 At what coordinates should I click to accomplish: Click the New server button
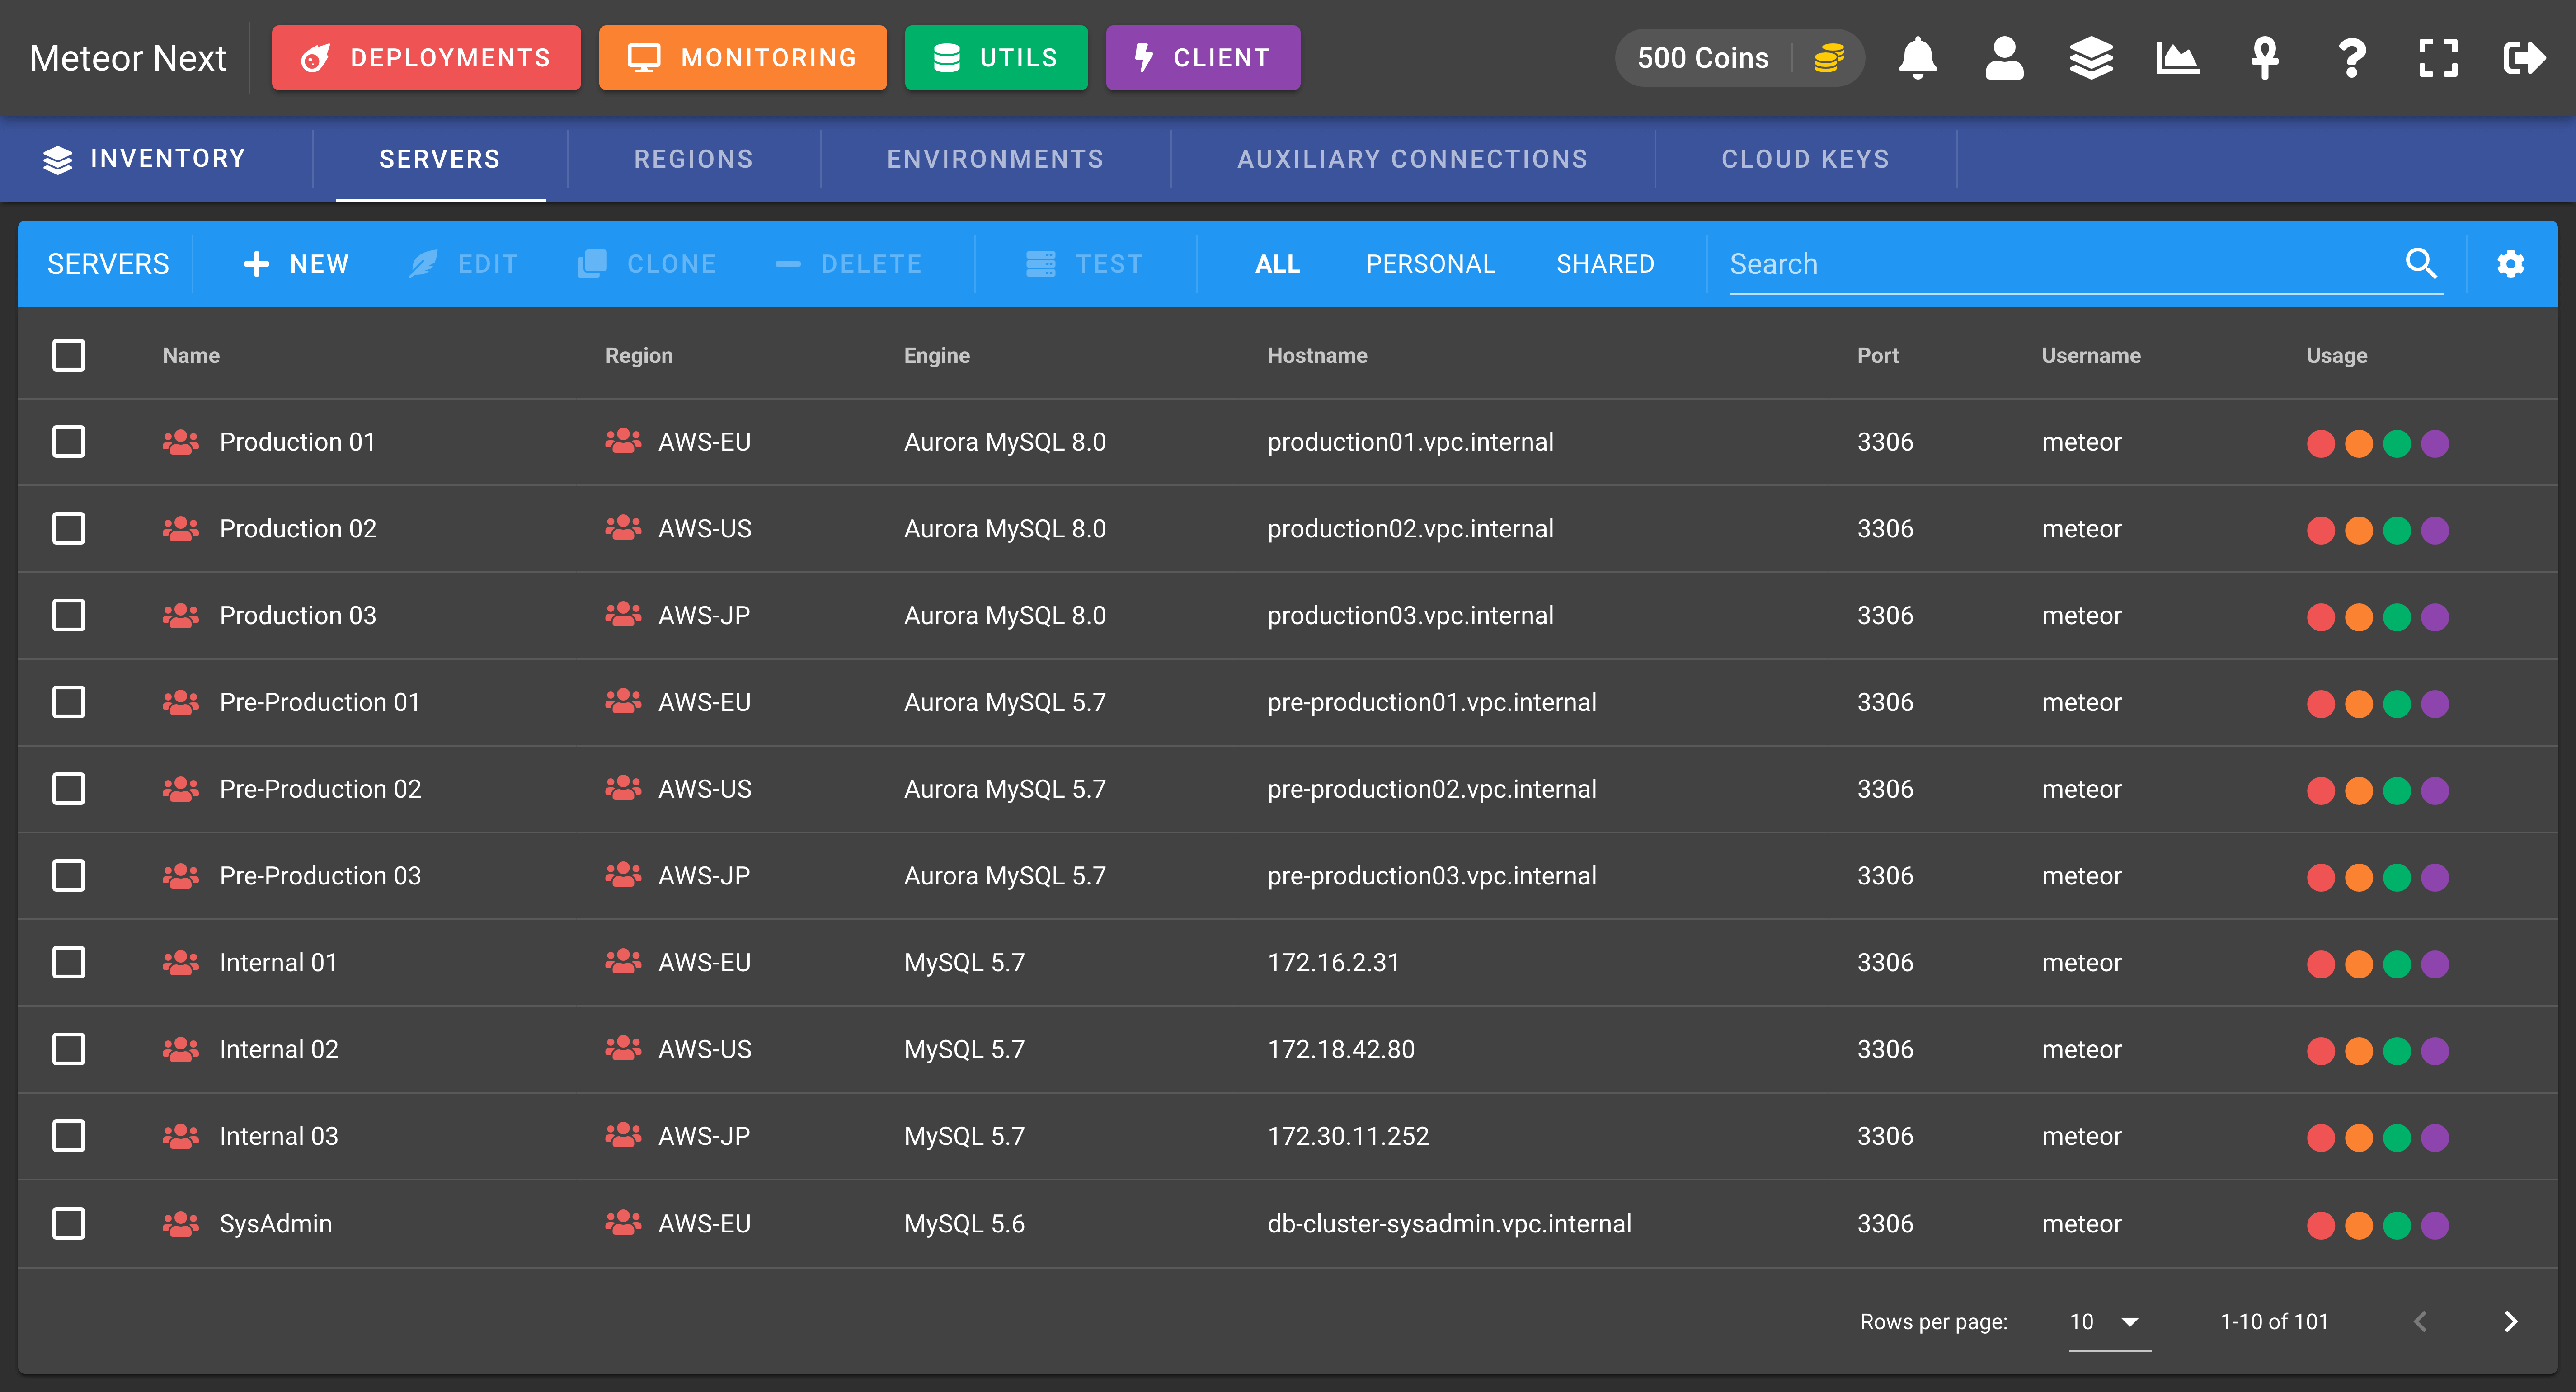point(297,264)
